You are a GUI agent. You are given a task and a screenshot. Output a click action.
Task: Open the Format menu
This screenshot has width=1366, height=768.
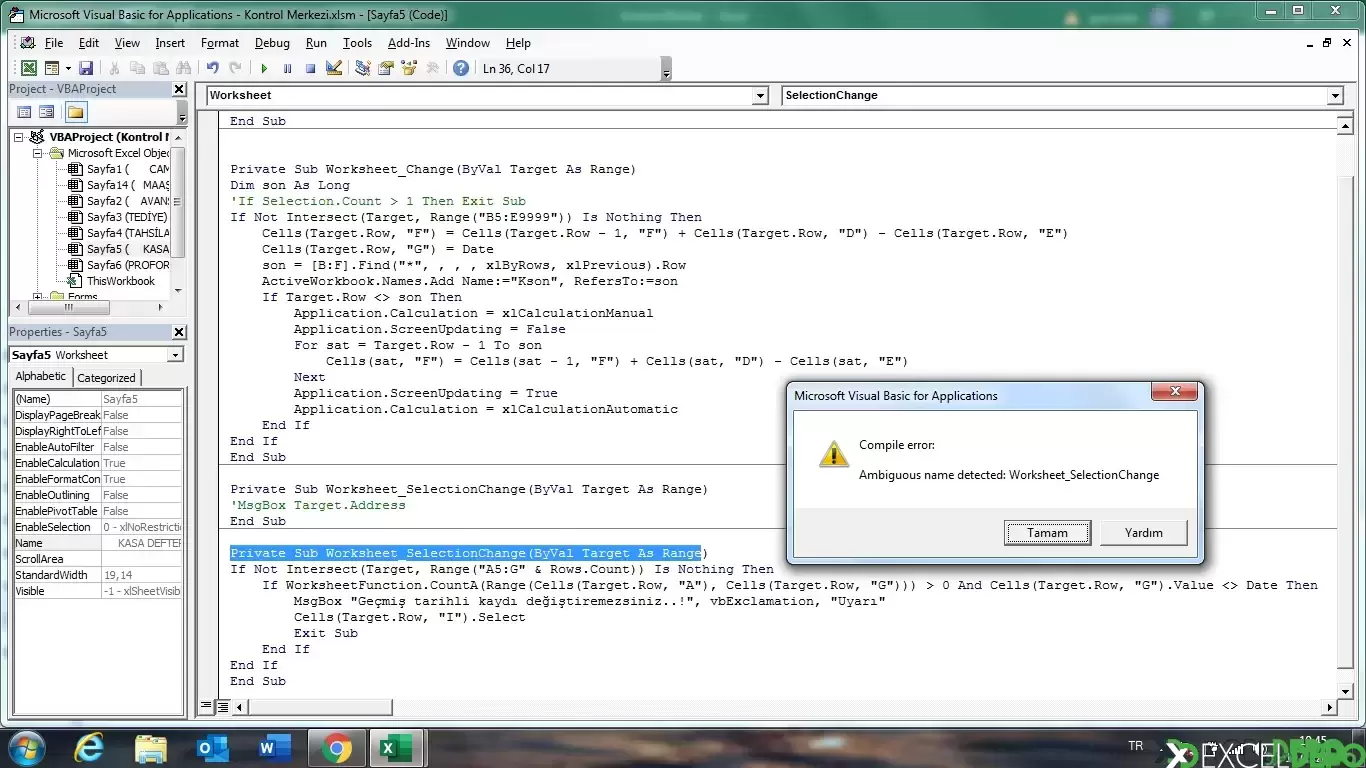(220, 43)
